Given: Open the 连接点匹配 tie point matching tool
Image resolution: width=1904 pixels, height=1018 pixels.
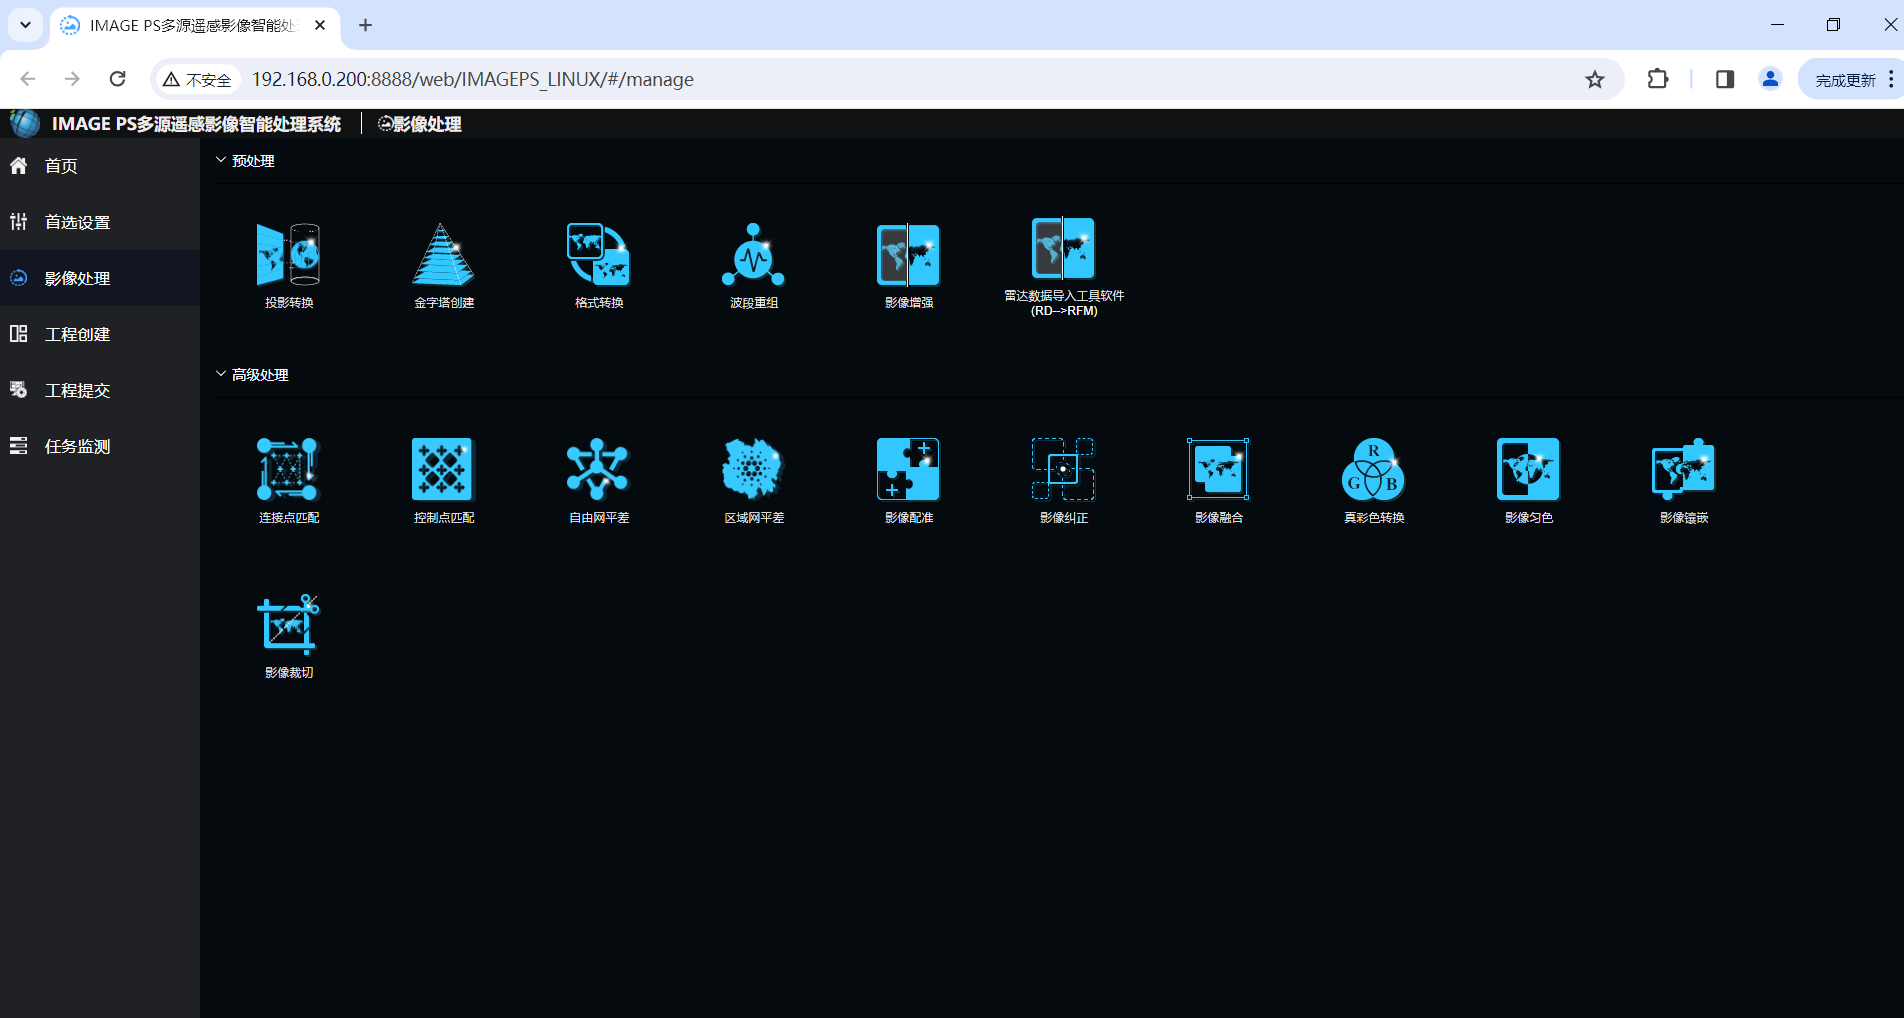Looking at the screenshot, I should [x=288, y=470].
